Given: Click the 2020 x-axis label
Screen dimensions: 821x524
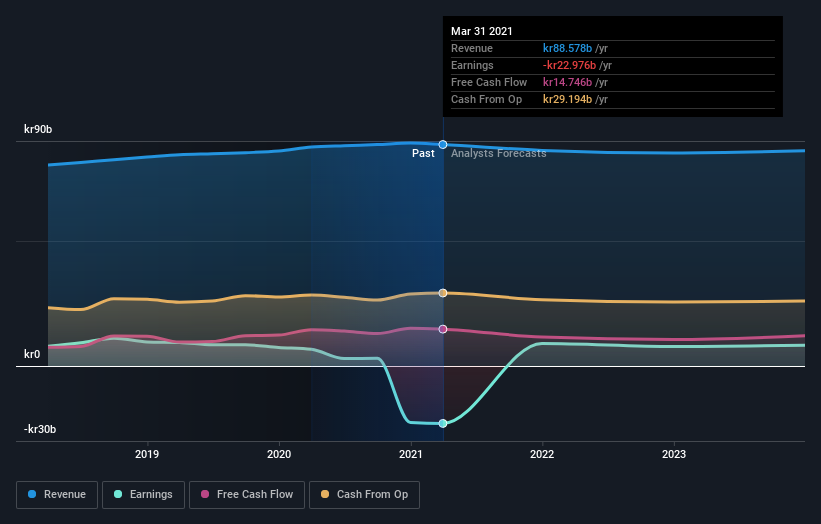Looking at the screenshot, I should pos(279,454).
